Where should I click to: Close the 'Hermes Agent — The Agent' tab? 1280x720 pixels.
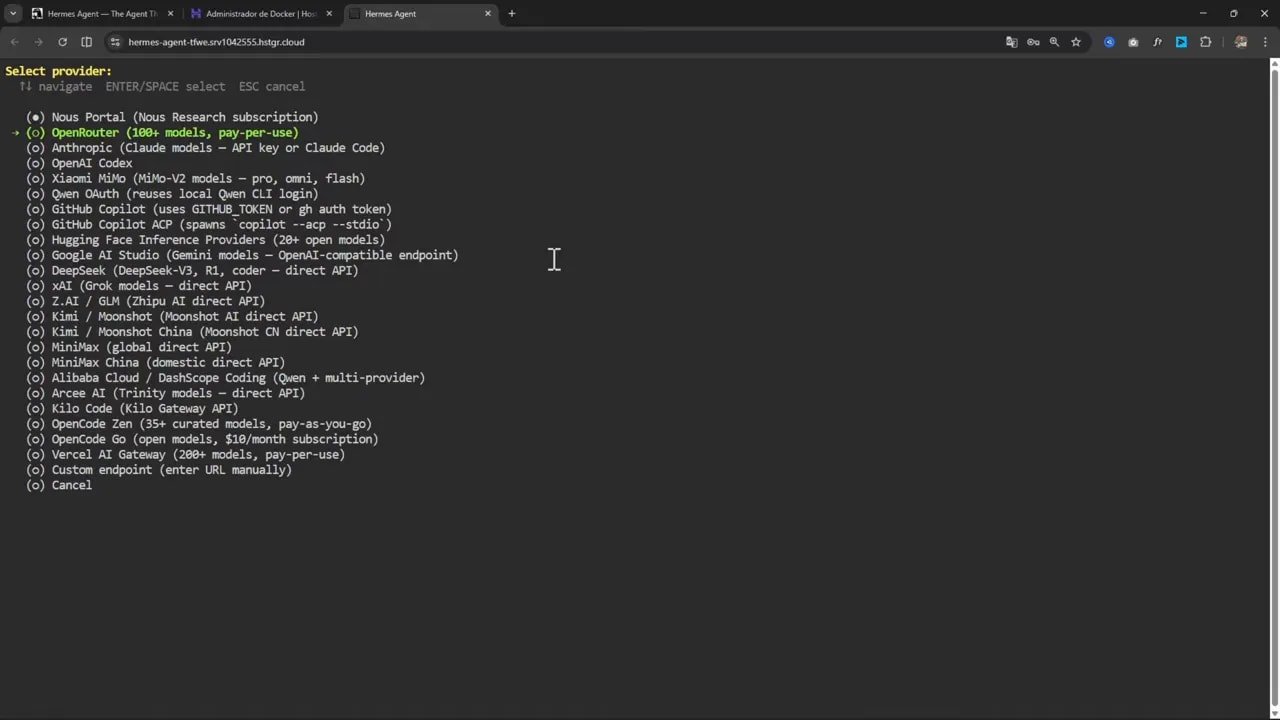tap(170, 14)
